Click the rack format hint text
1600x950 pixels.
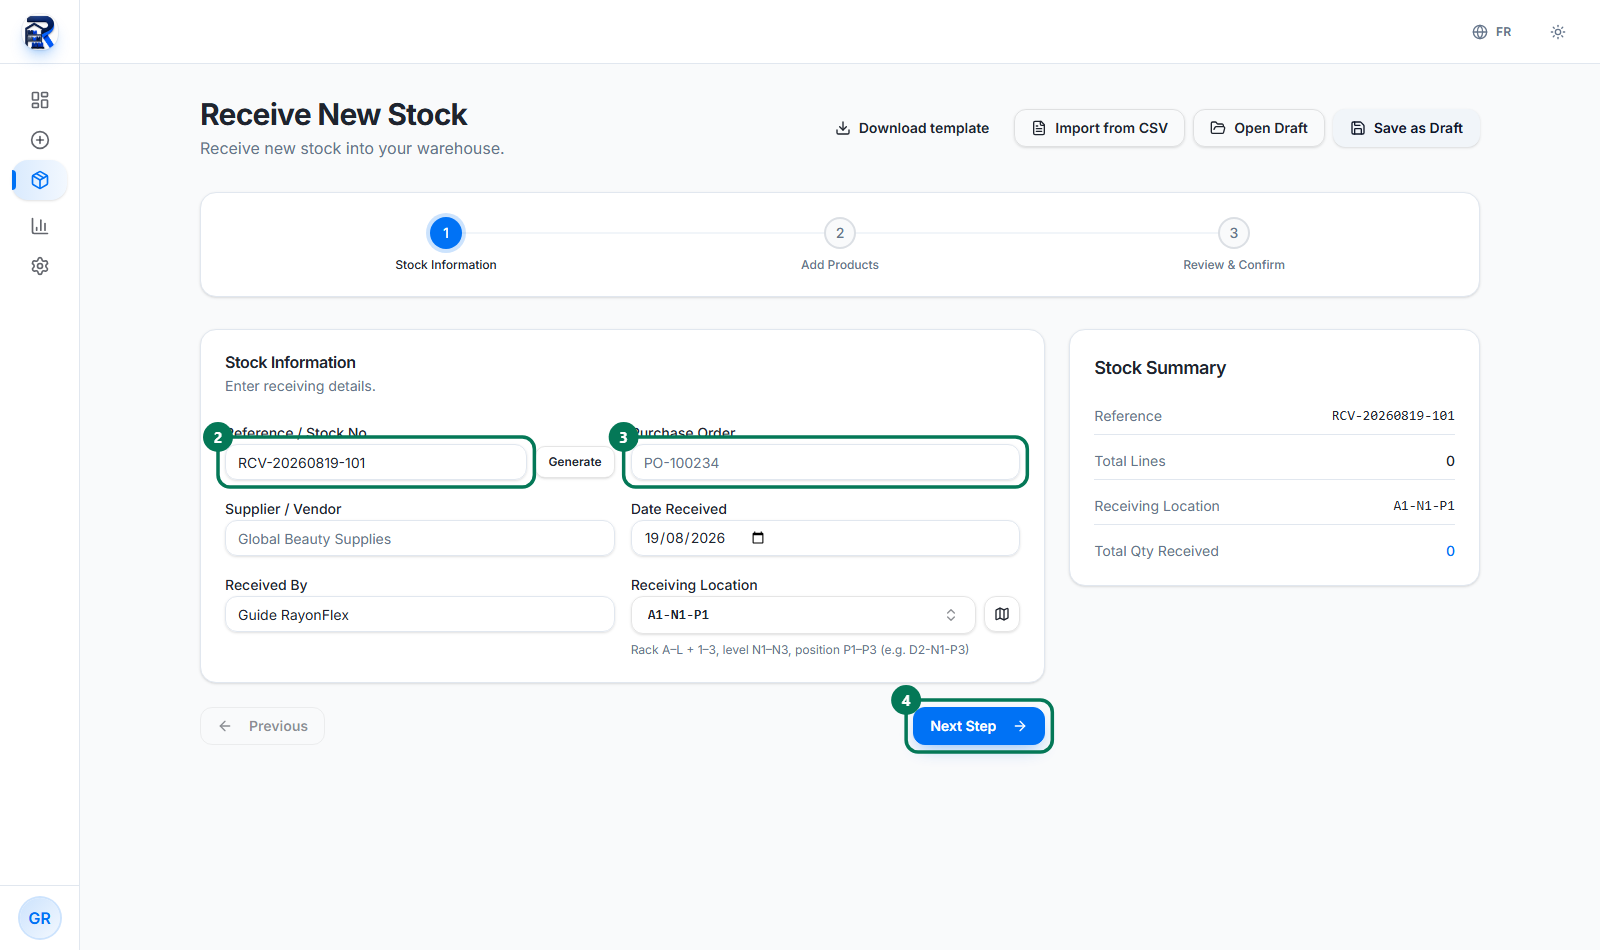click(800, 650)
